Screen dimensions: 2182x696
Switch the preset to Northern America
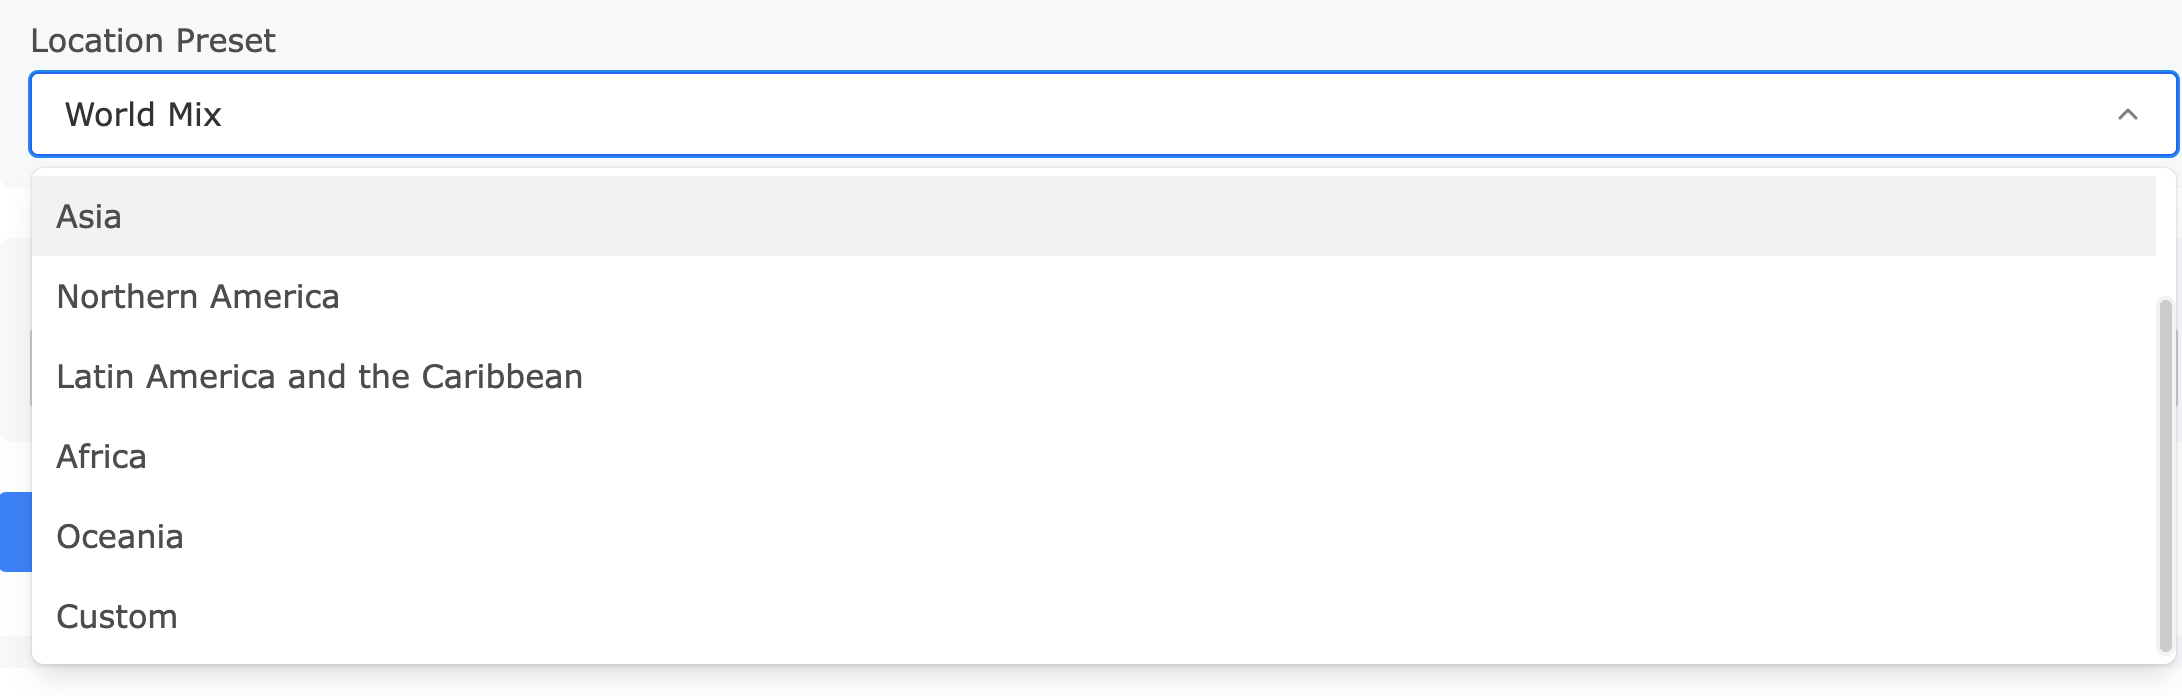(x=198, y=297)
